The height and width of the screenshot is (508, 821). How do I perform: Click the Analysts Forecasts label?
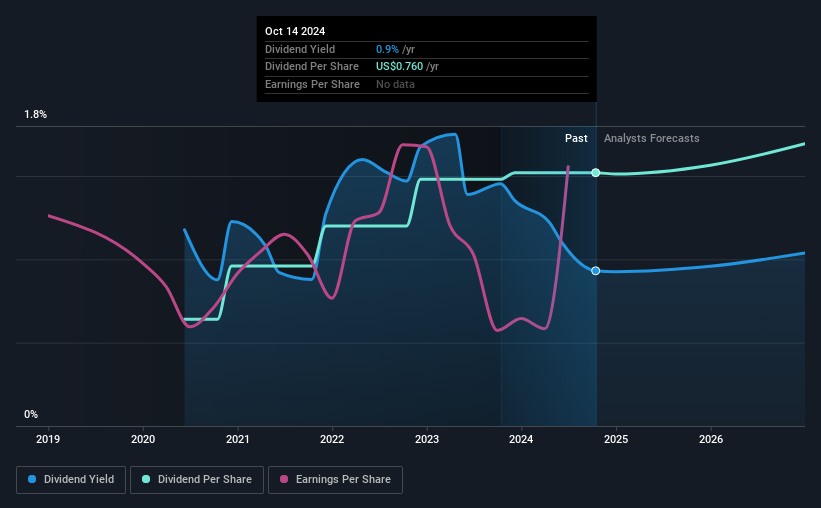tap(651, 138)
